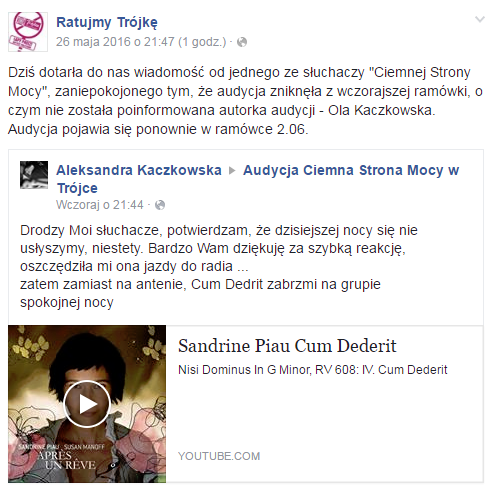Click the arrow between author and group name
The width and height of the screenshot is (491, 486).
232,171
